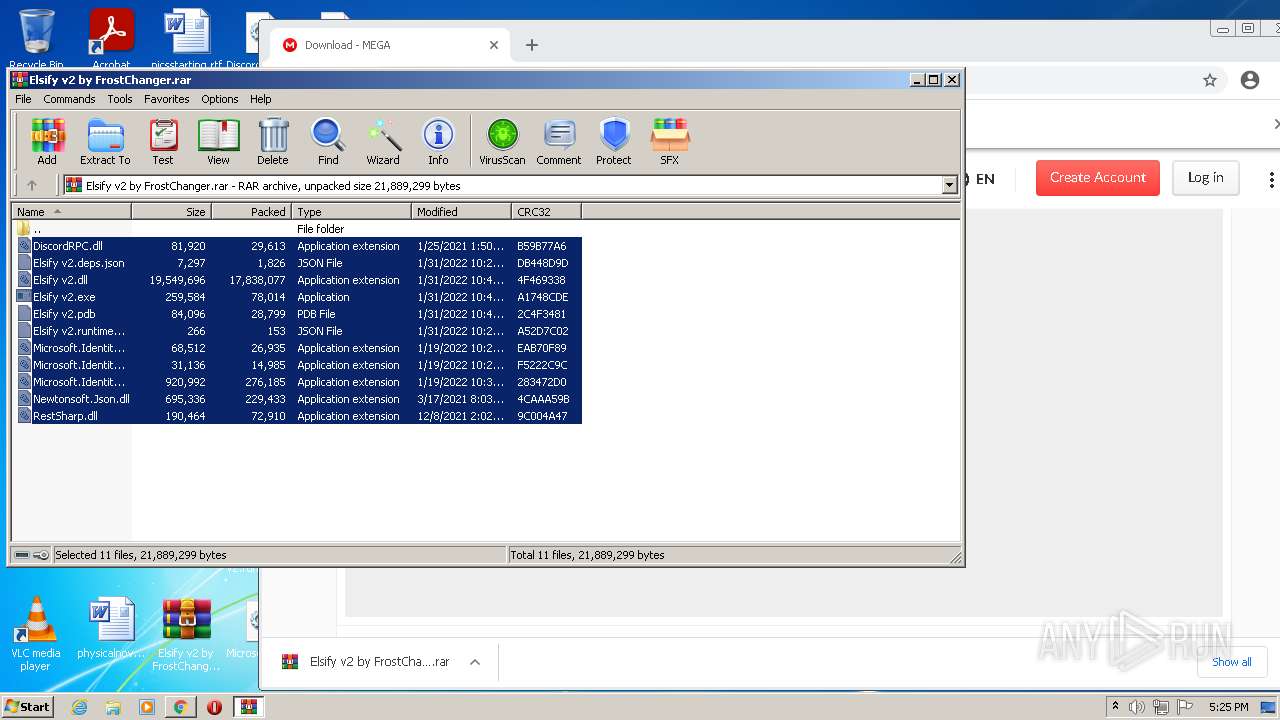1280x720 pixels.
Task: Open Chrome from the taskbar
Action: tap(180, 707)
